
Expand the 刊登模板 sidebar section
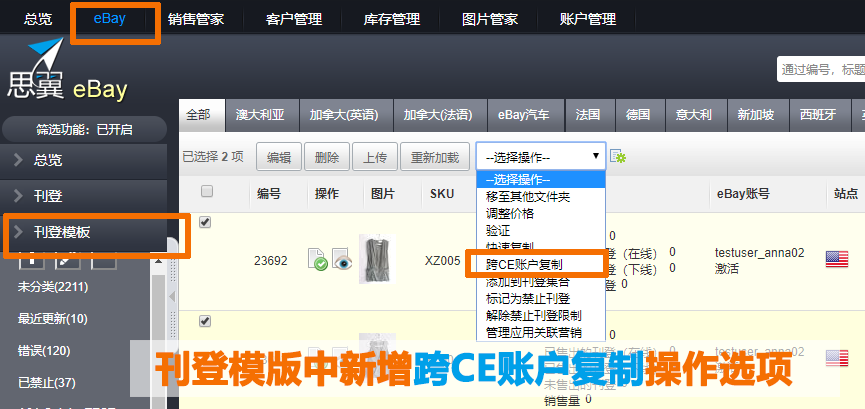click(x=84, y=232)
